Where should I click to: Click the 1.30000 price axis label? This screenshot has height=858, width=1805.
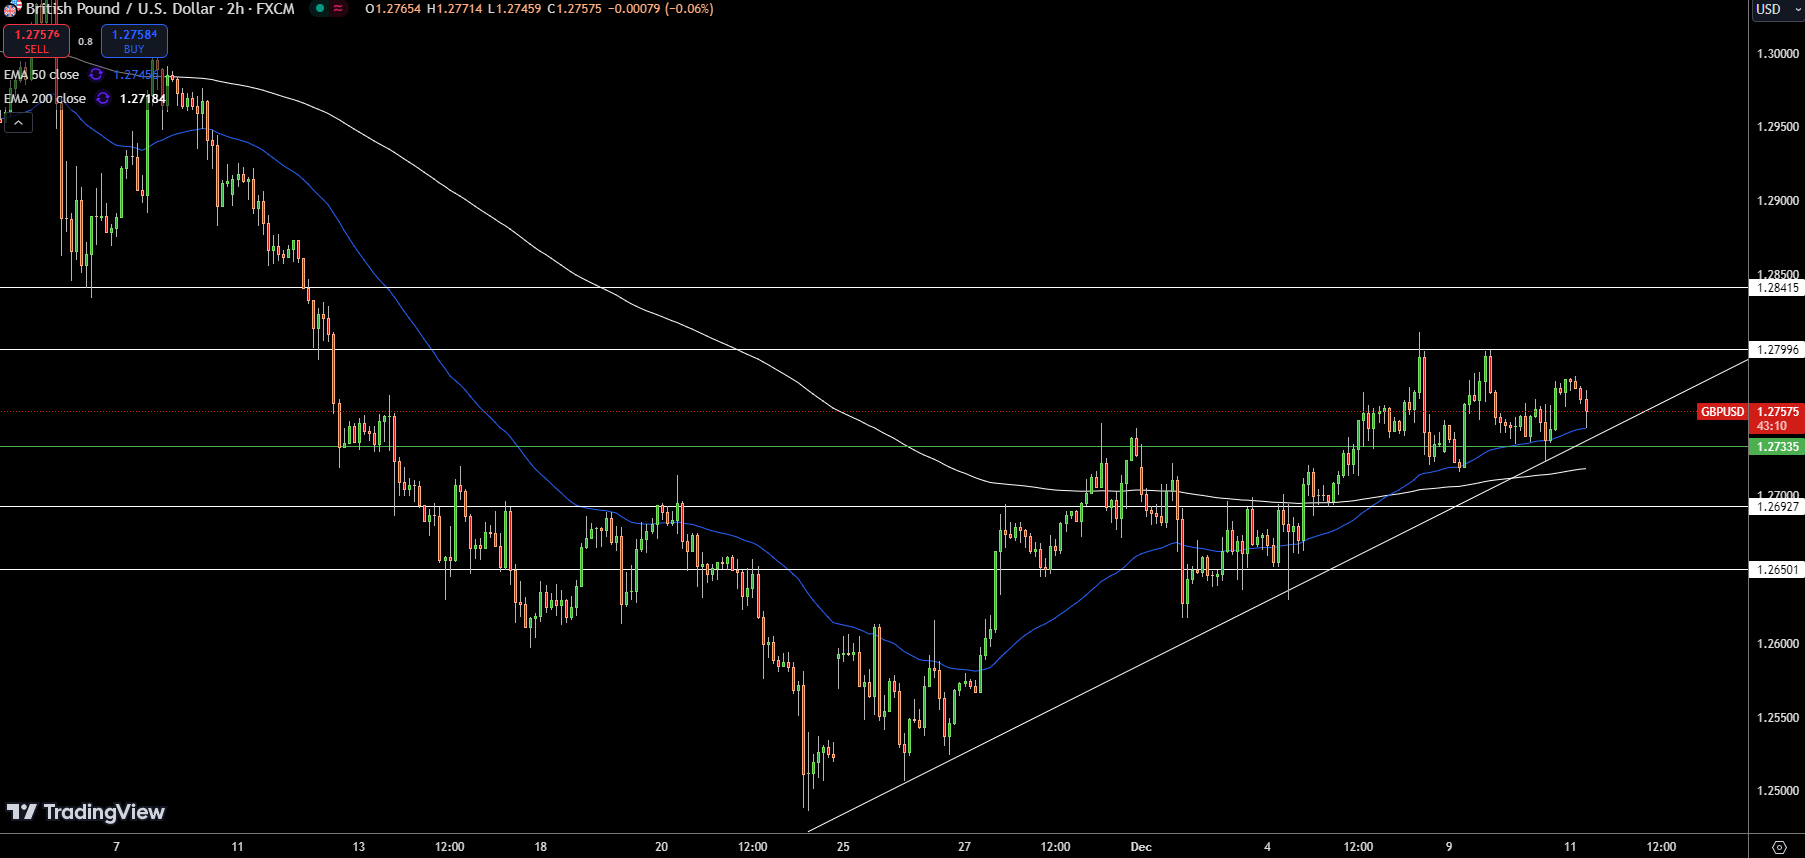pos(1777,54)
